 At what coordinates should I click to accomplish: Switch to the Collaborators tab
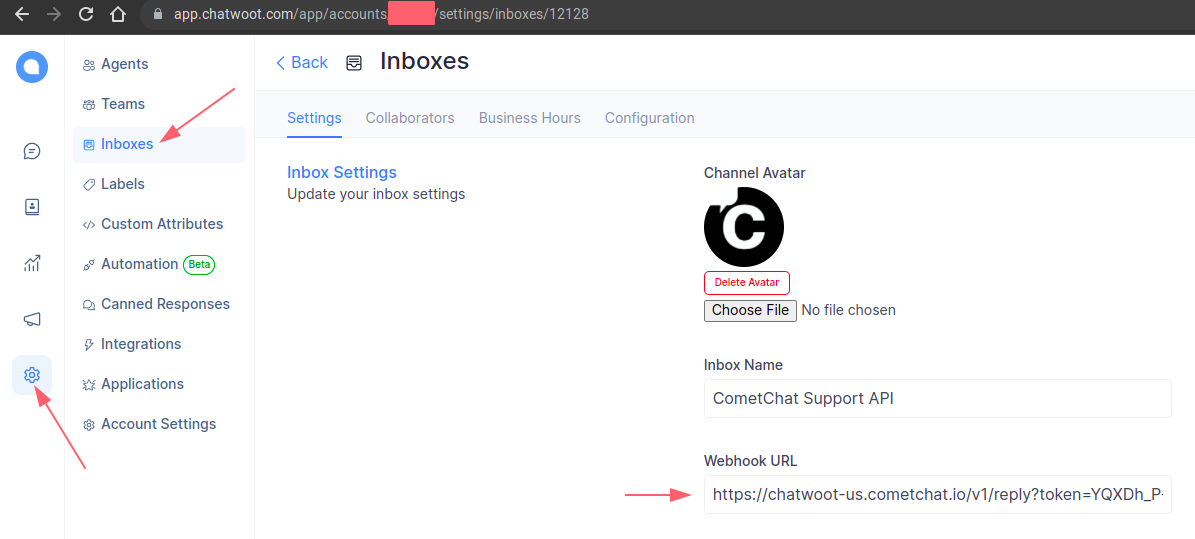click(x=410, y=118)
